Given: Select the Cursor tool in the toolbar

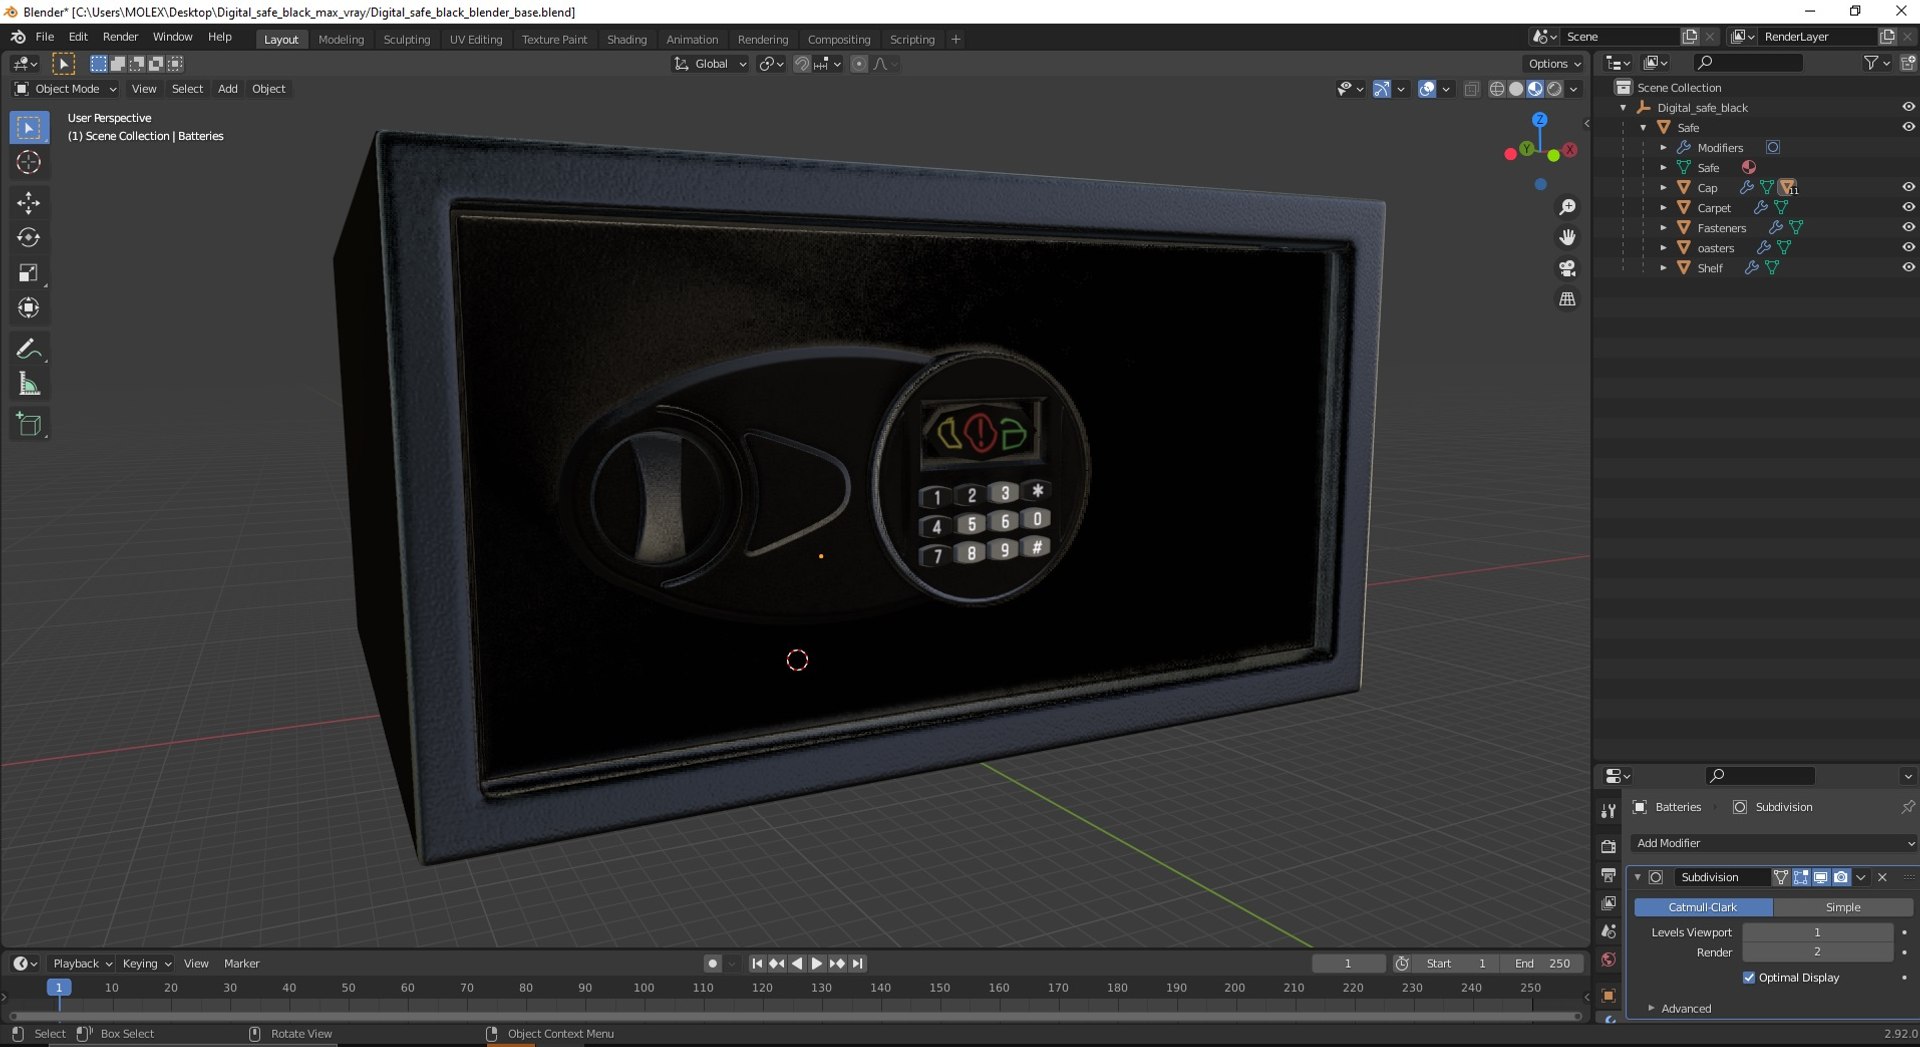Looking at the screenshot, I should tap(28, 163).
